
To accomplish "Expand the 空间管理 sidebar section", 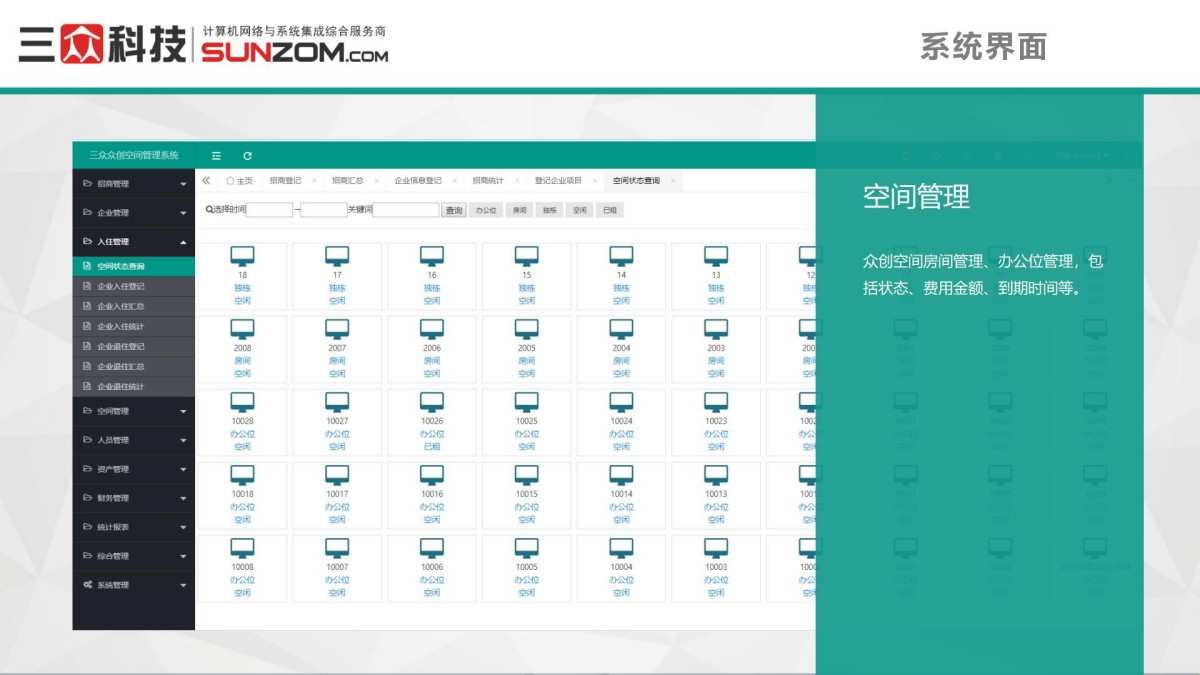I will [x=133, y=411].
